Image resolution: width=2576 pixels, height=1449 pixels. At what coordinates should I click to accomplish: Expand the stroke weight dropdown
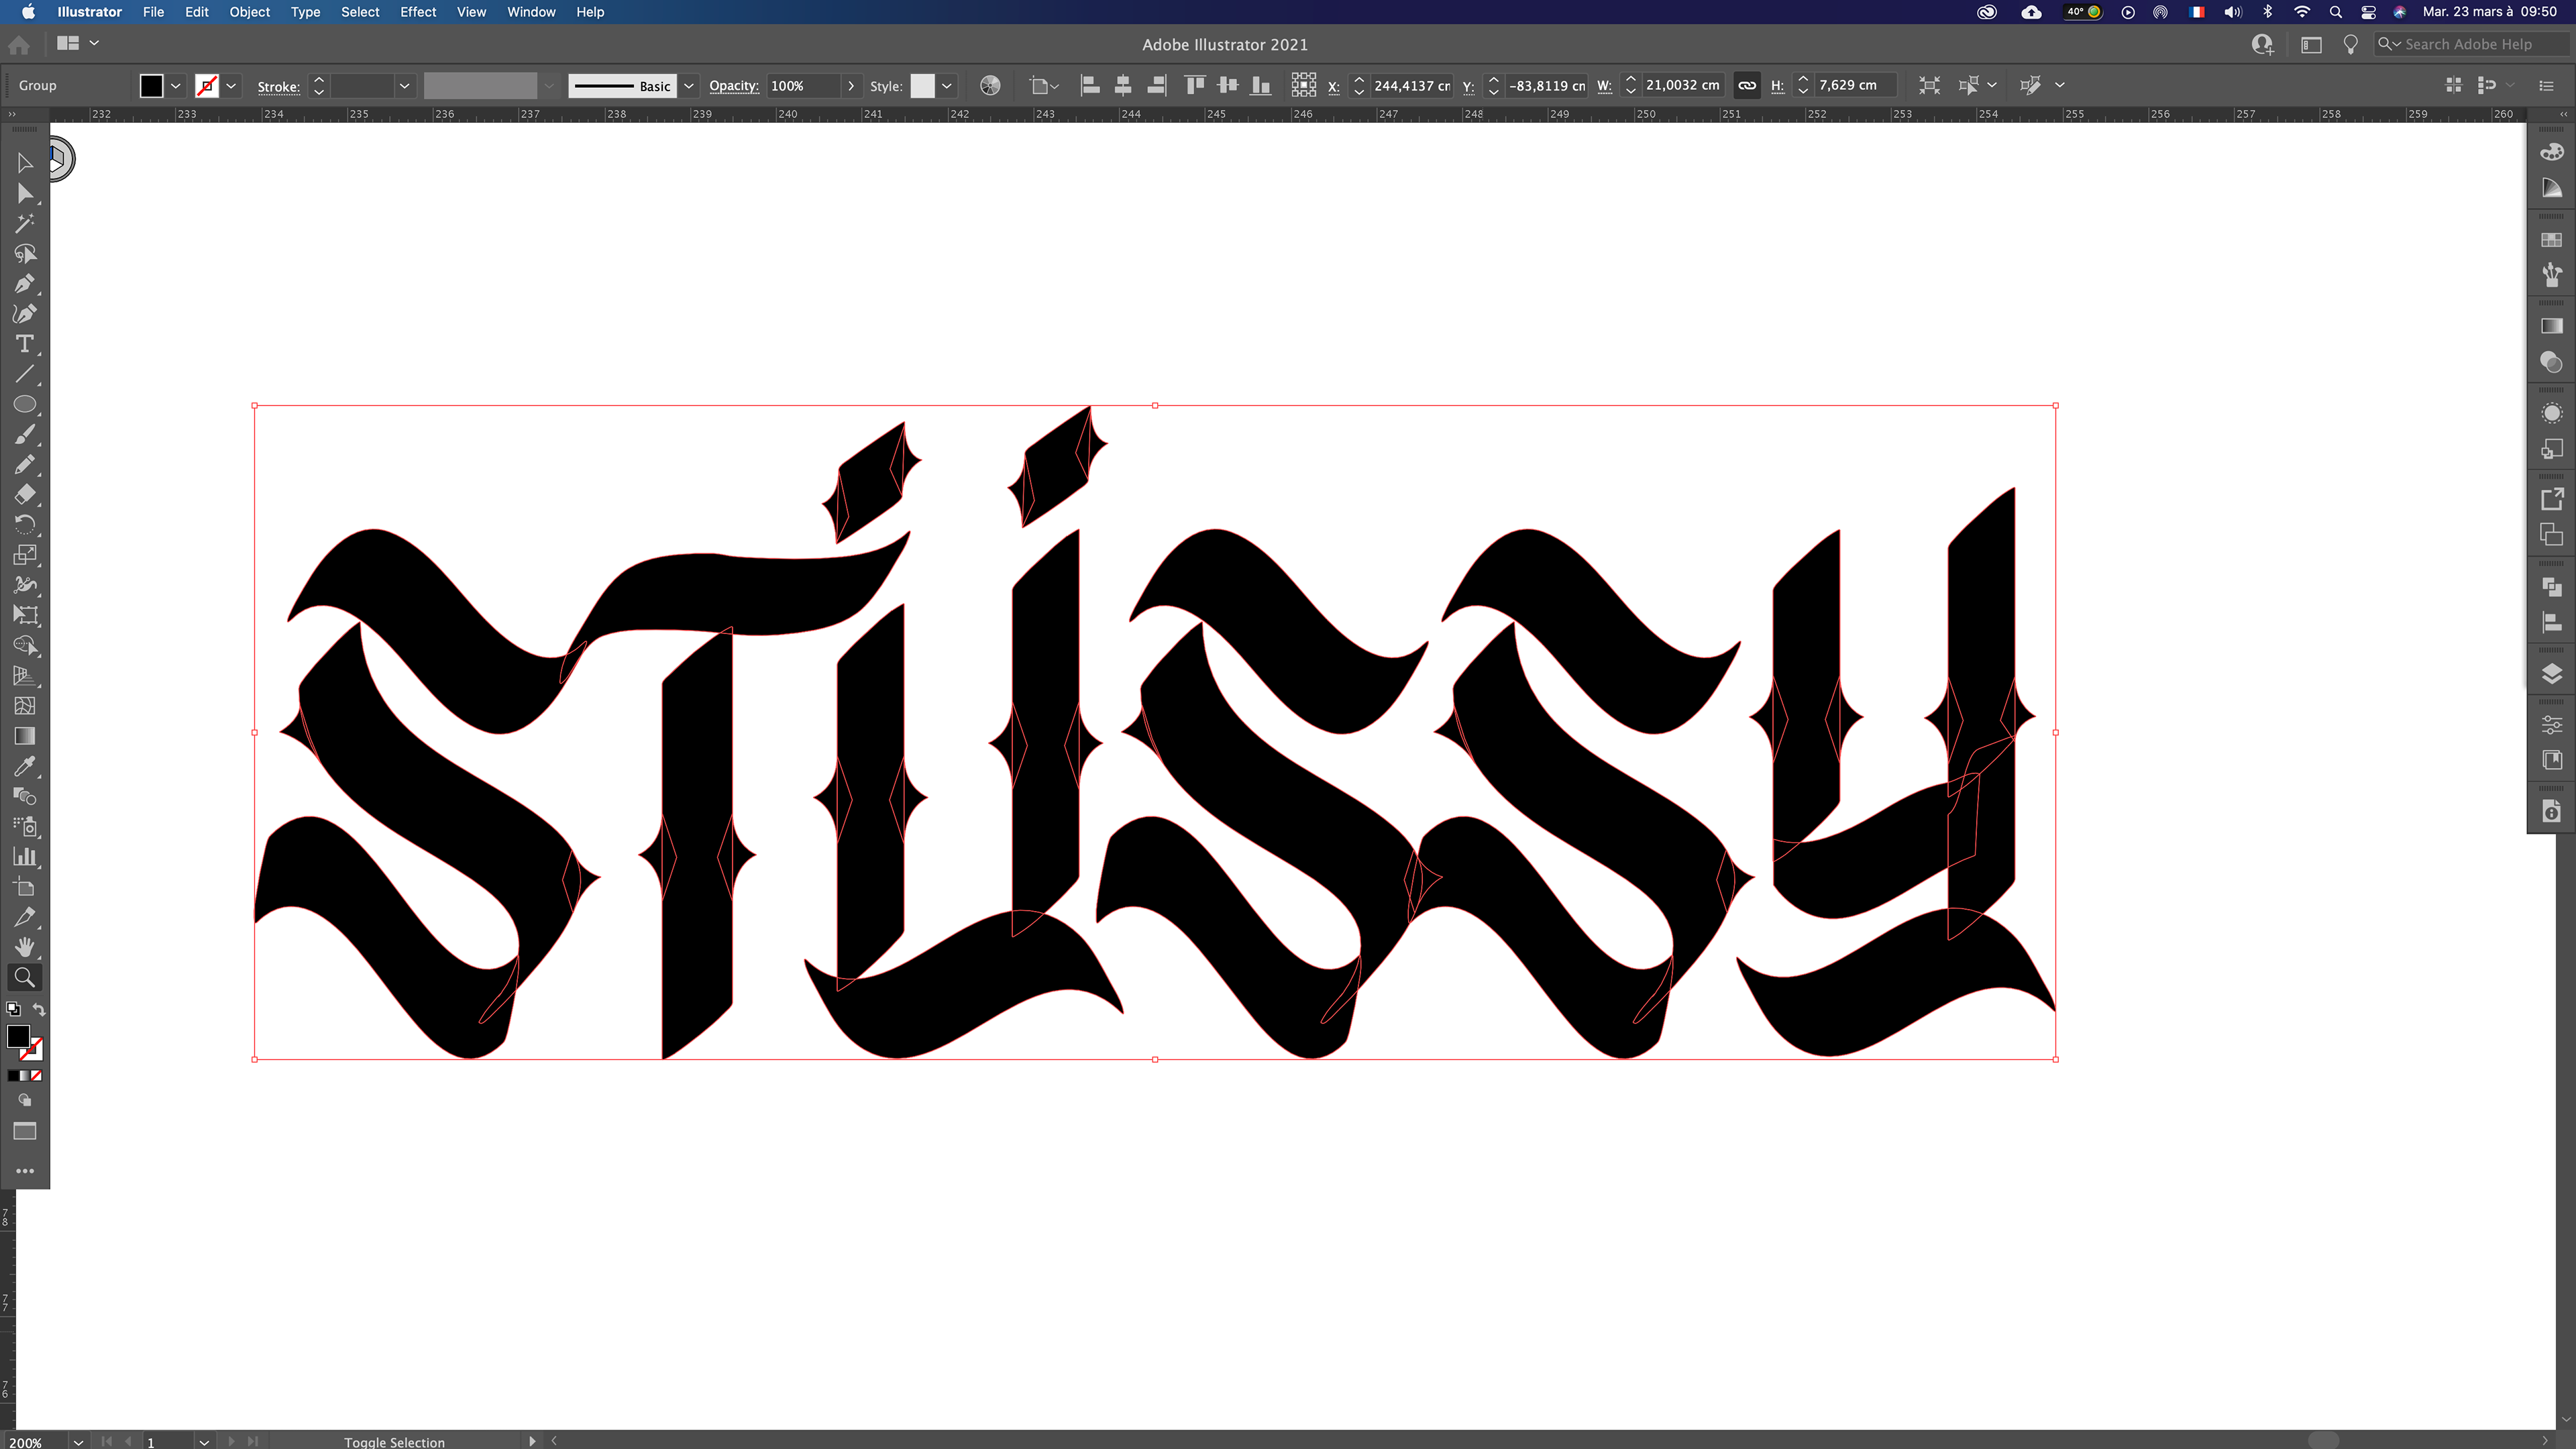click(404, 86)
